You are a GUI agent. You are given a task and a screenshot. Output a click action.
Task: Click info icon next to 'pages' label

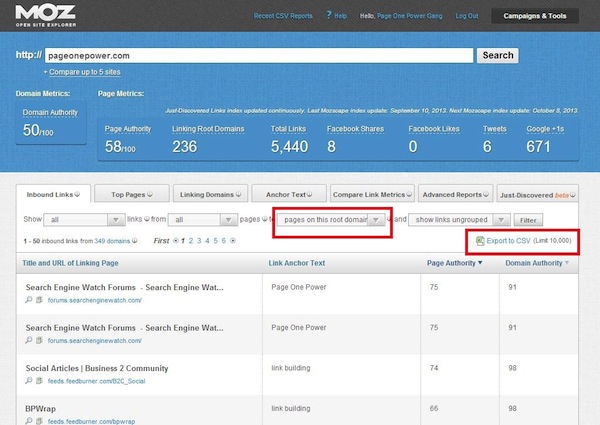point(264,219)
